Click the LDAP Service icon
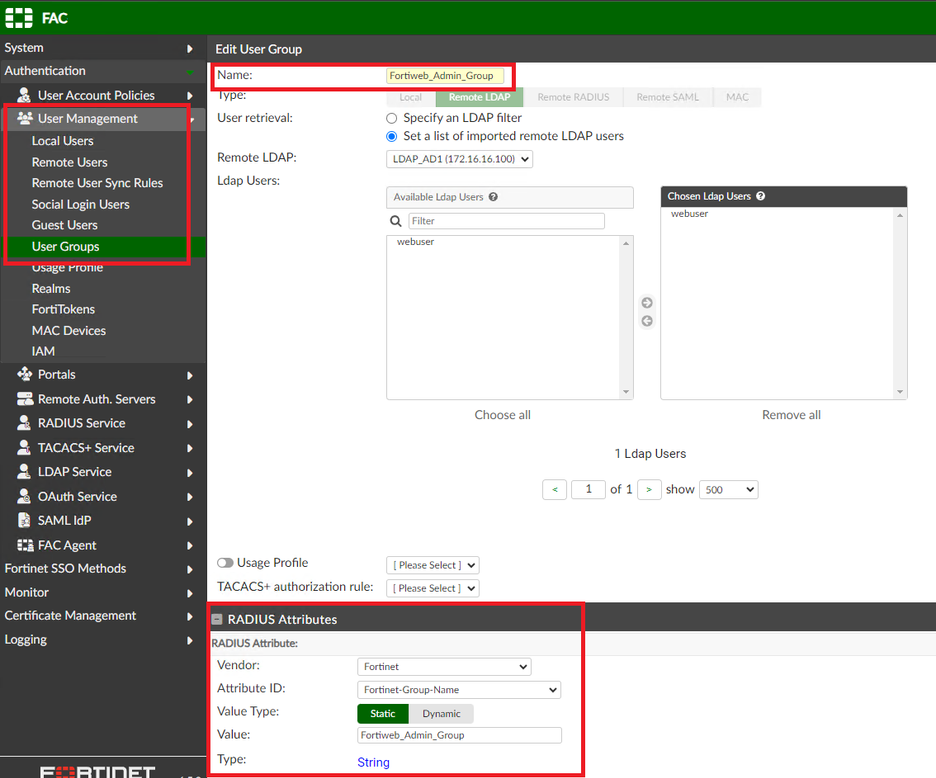This screenshot has width=936, height=778. tap(24, 472)
